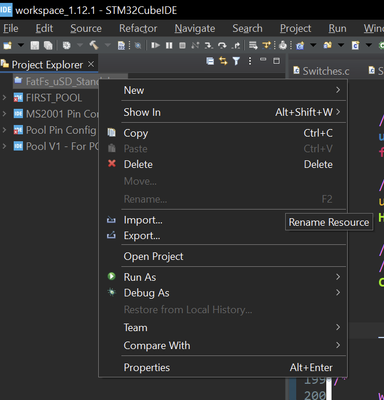Minimize the Project Explorer panel
Viewport: 384px width, 400px height.
[x=263, y=60]
